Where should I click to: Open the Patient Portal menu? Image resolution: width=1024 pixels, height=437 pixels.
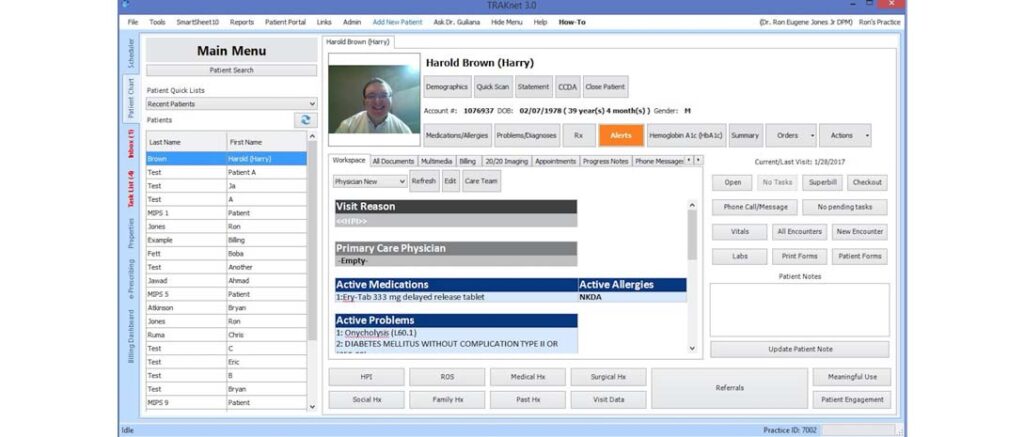tap(285, 22)
